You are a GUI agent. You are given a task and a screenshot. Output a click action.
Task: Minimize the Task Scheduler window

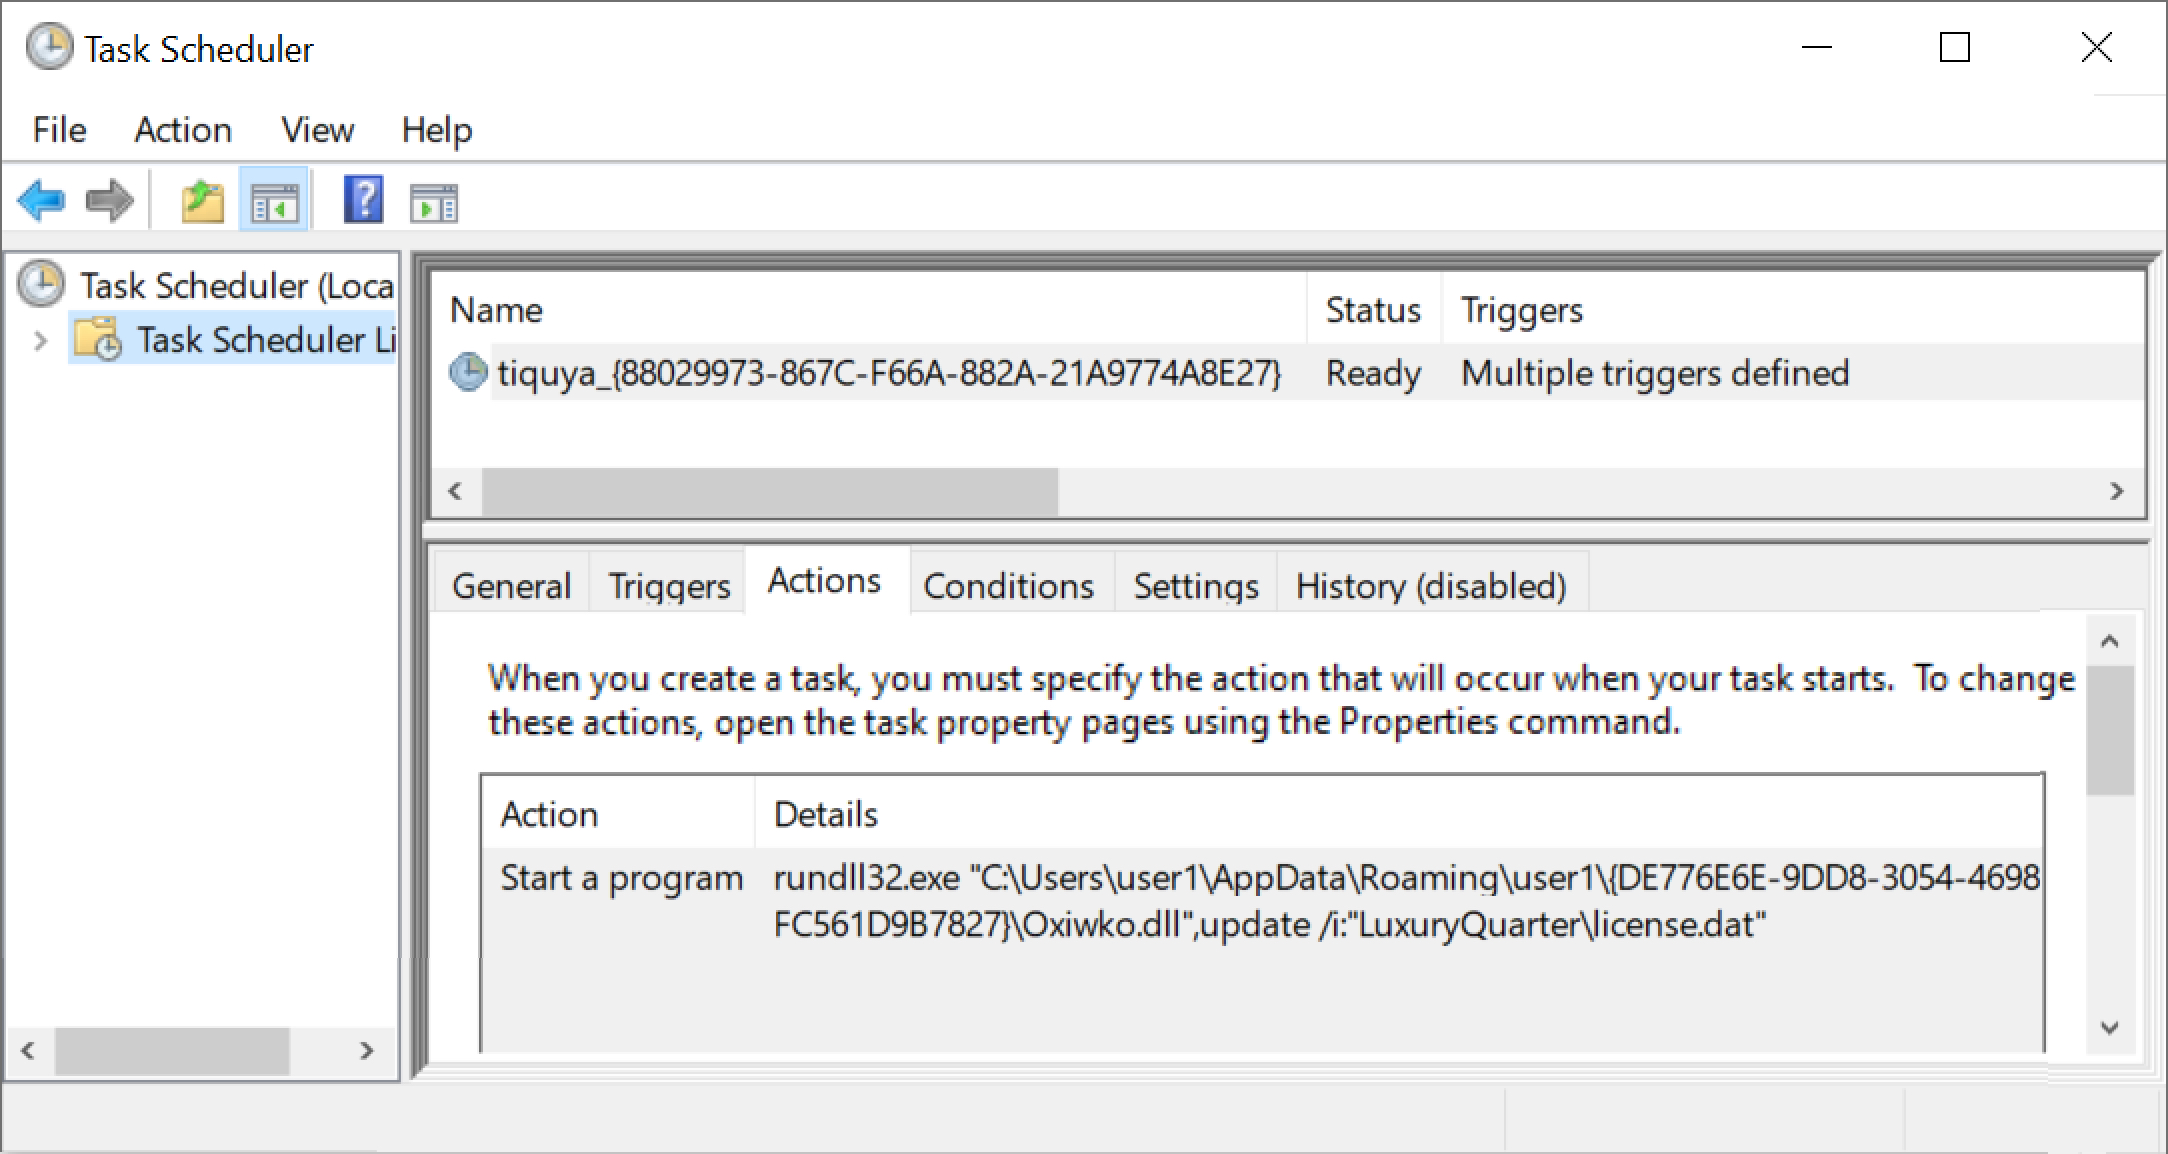click(x=1817, y=47)
